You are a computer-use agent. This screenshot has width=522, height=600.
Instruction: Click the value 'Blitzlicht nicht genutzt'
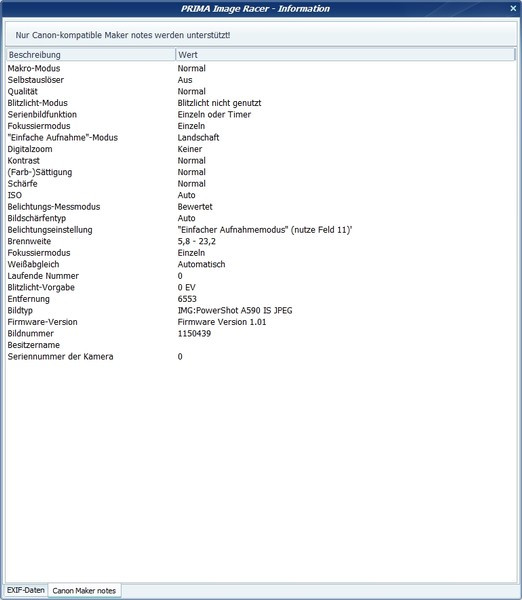tap(219, 103)
